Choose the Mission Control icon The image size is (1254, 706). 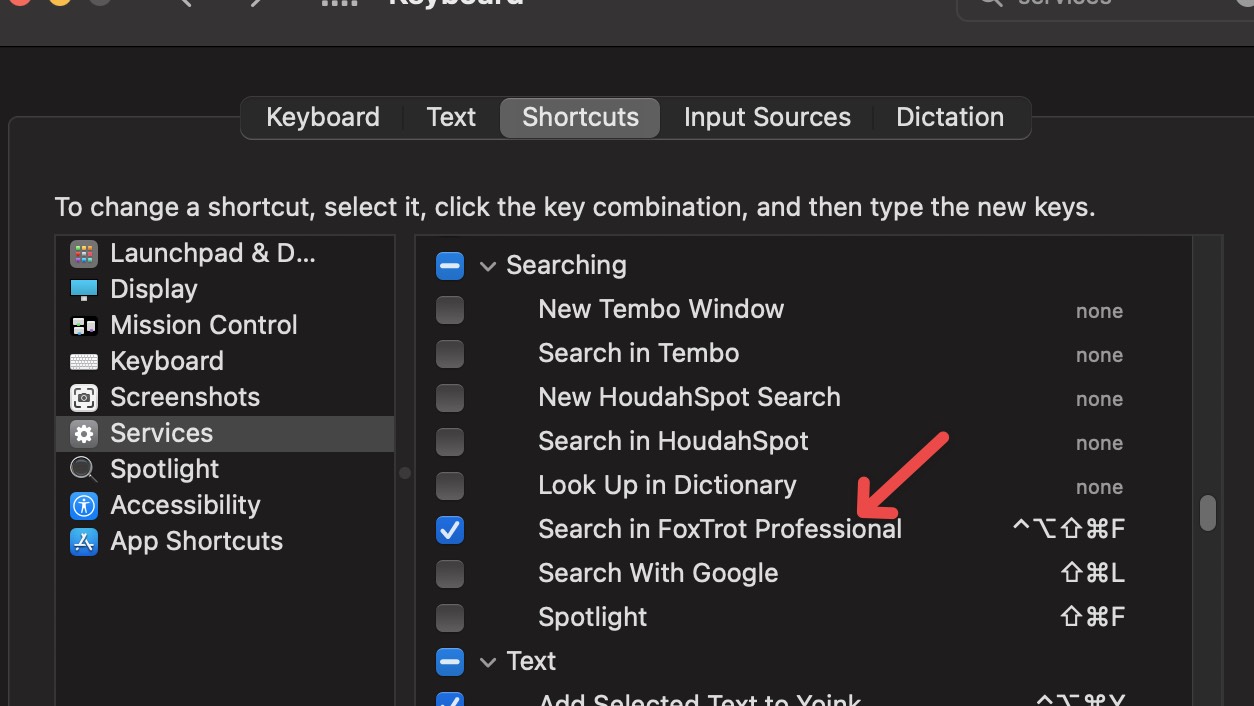(84, 326)
